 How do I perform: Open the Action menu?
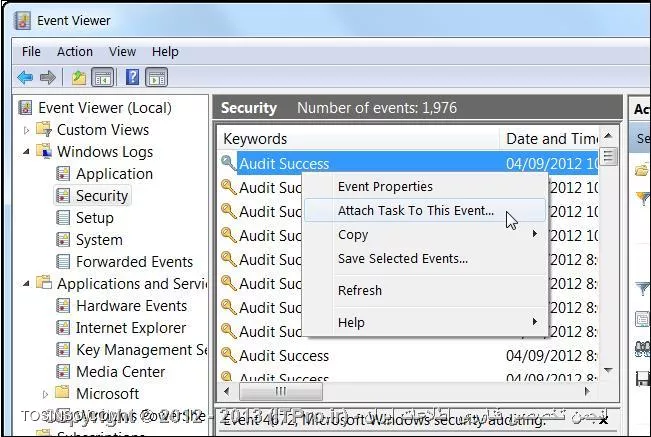click(75, 51)
